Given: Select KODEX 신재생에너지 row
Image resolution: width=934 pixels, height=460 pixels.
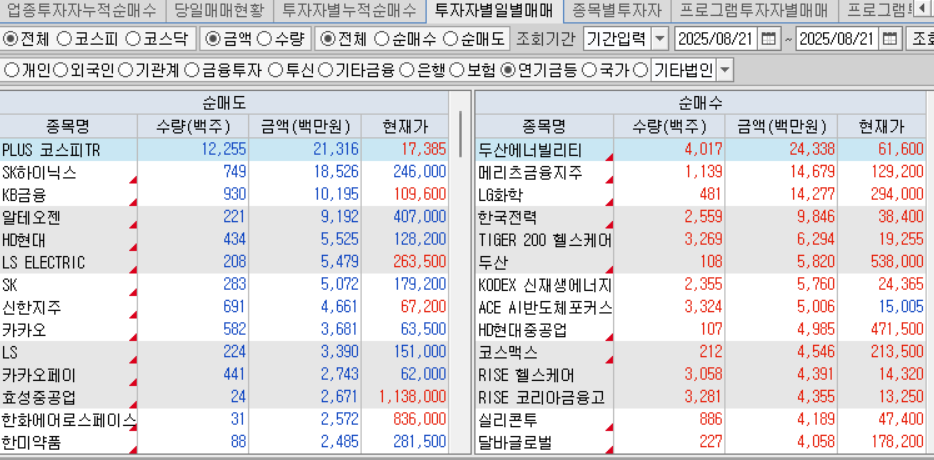Looking at the screenshot, I should point(700,285).
